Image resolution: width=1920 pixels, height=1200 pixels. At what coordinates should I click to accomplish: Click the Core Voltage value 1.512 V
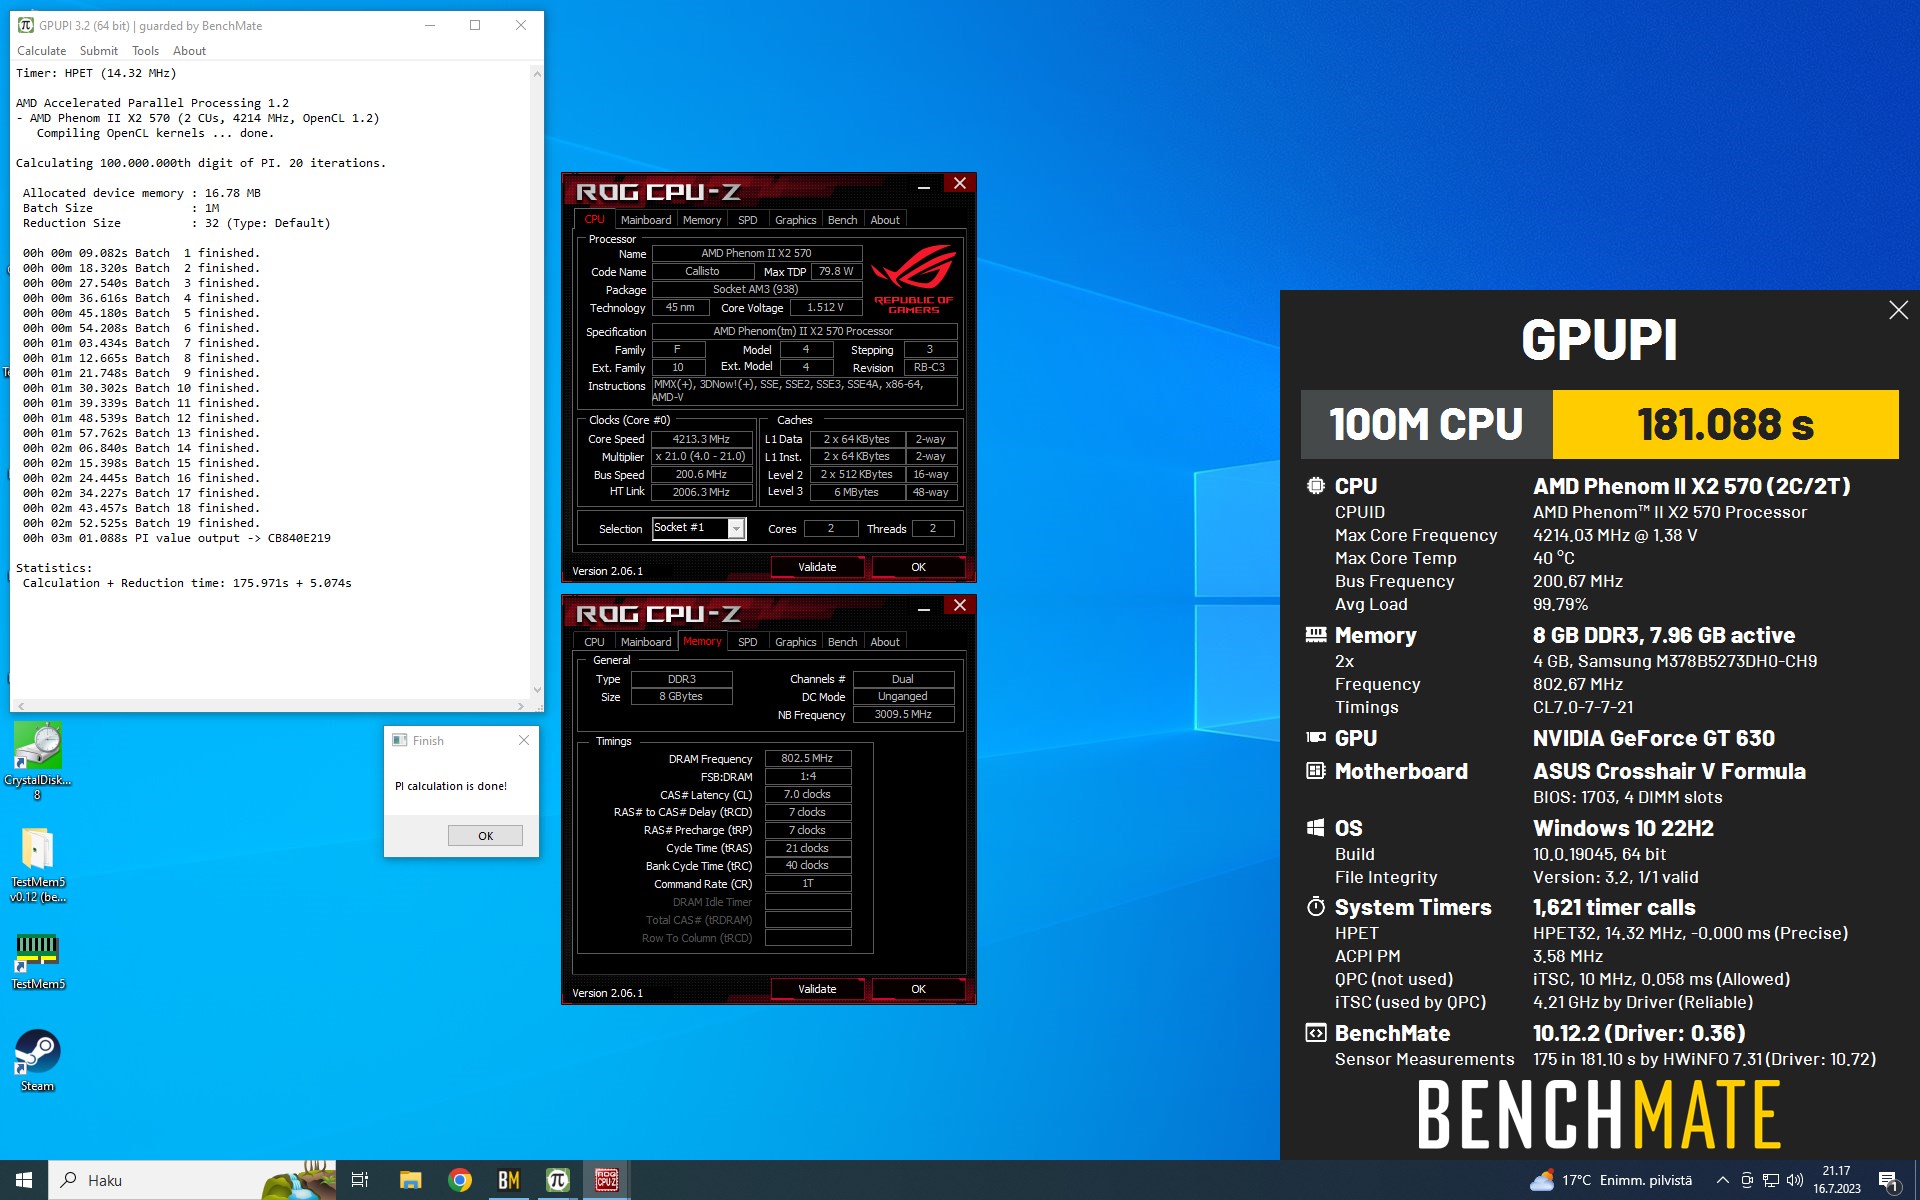(825, 308)
